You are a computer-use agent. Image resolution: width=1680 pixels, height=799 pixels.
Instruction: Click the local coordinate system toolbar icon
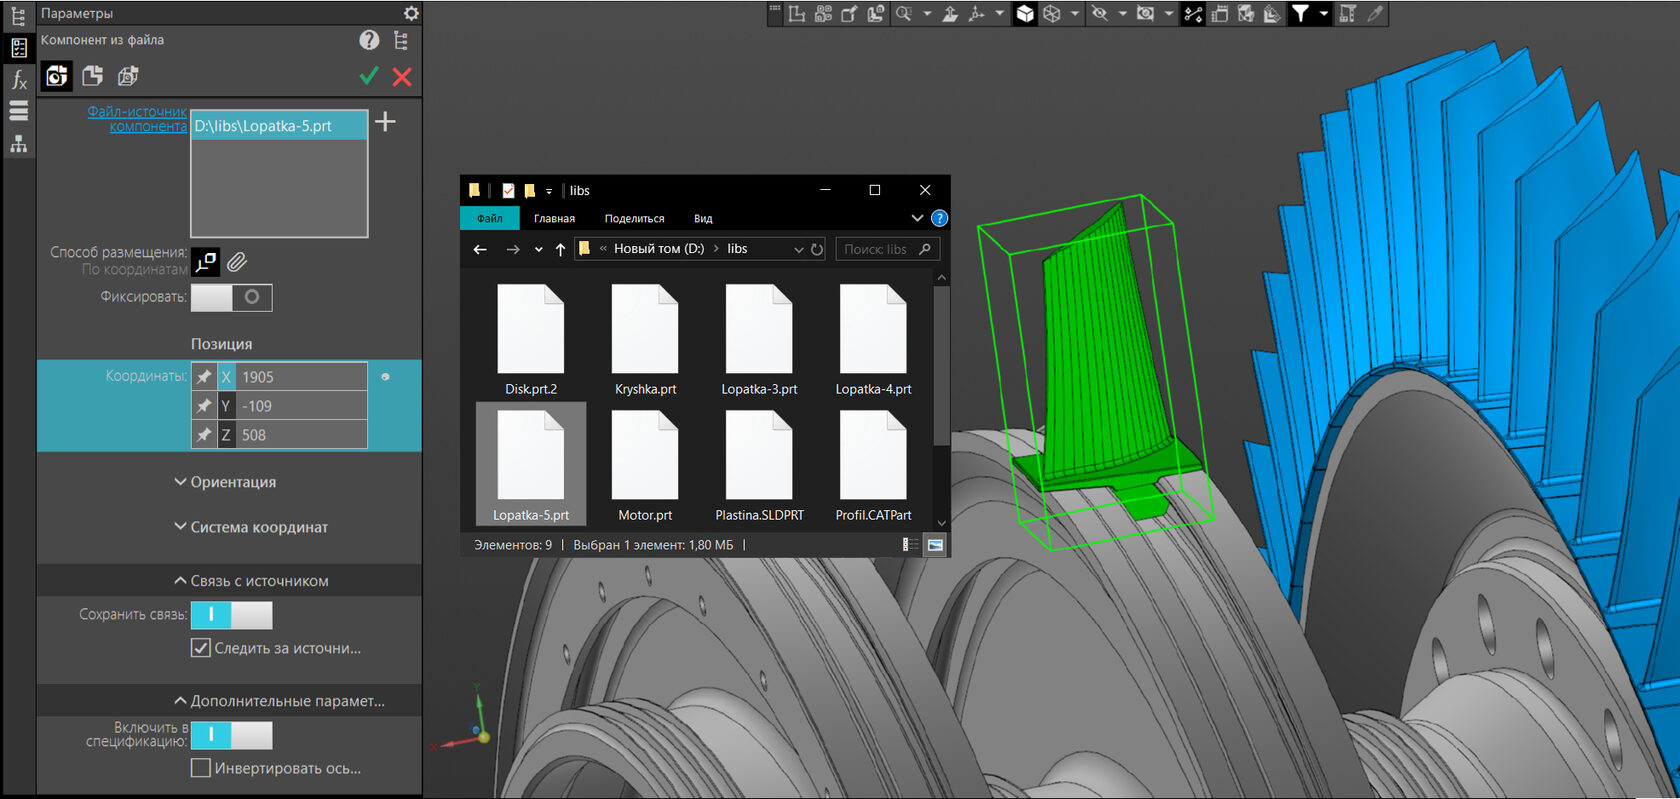pyautogui.click(x=797, y=14)
